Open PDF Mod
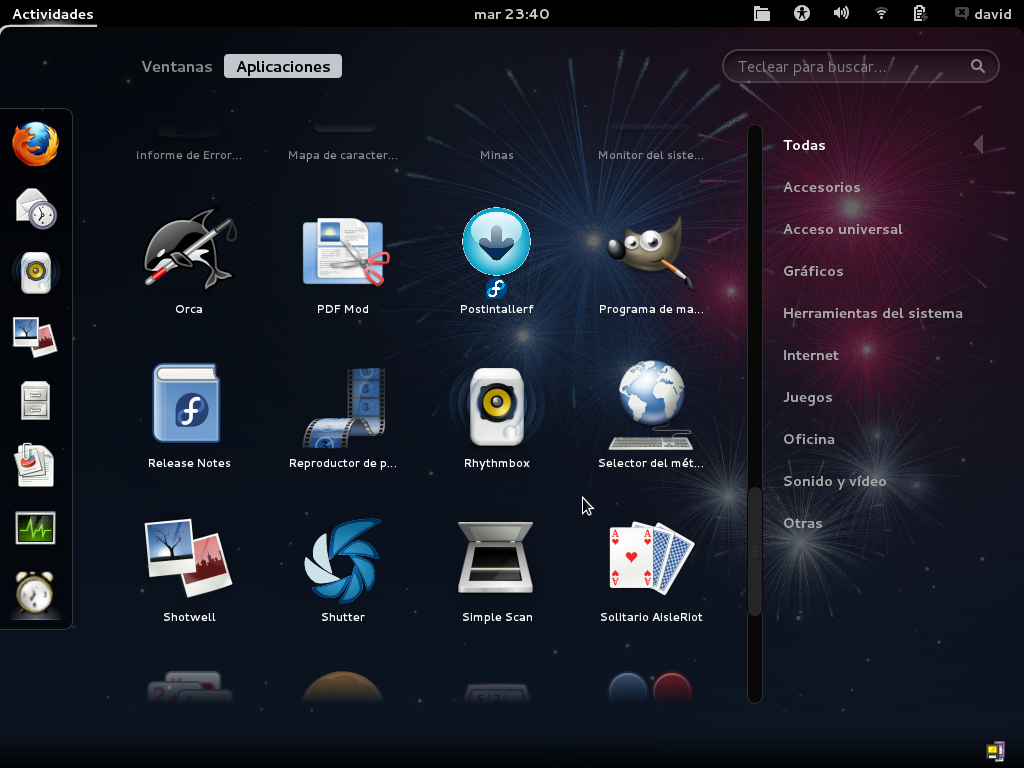 [343, 252]
